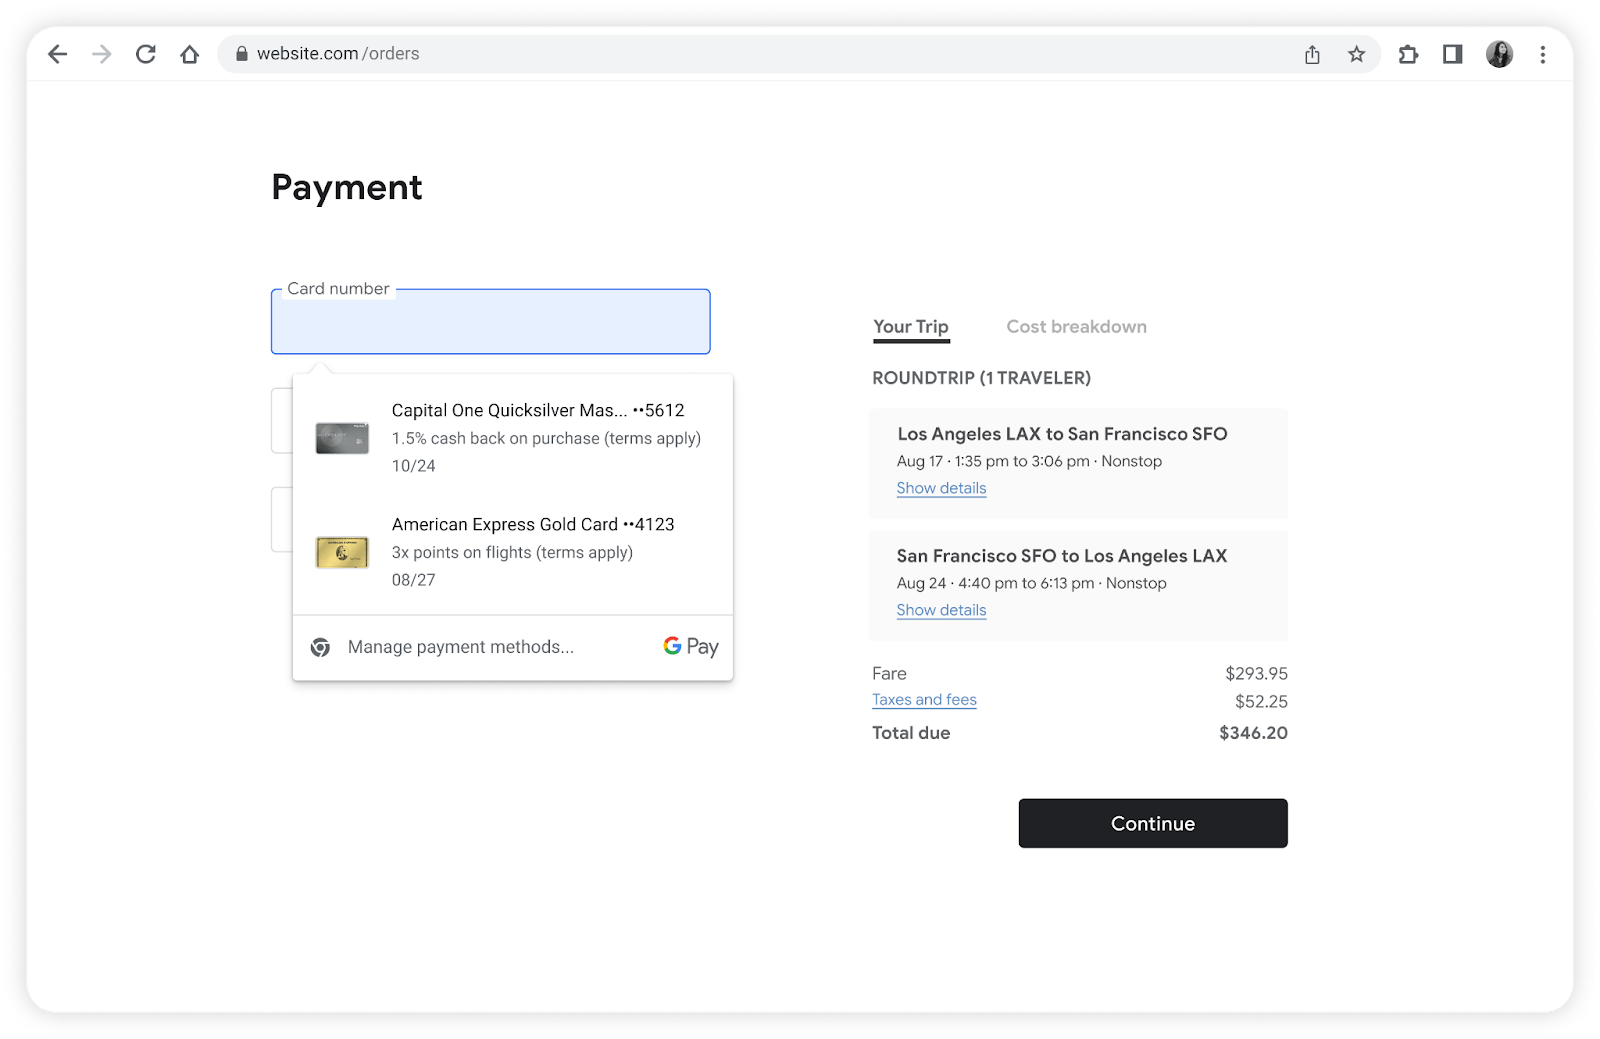Open the Taxes and fees breakdown
Viewport: 1600px width, 1039px height.
coord(923,699)
